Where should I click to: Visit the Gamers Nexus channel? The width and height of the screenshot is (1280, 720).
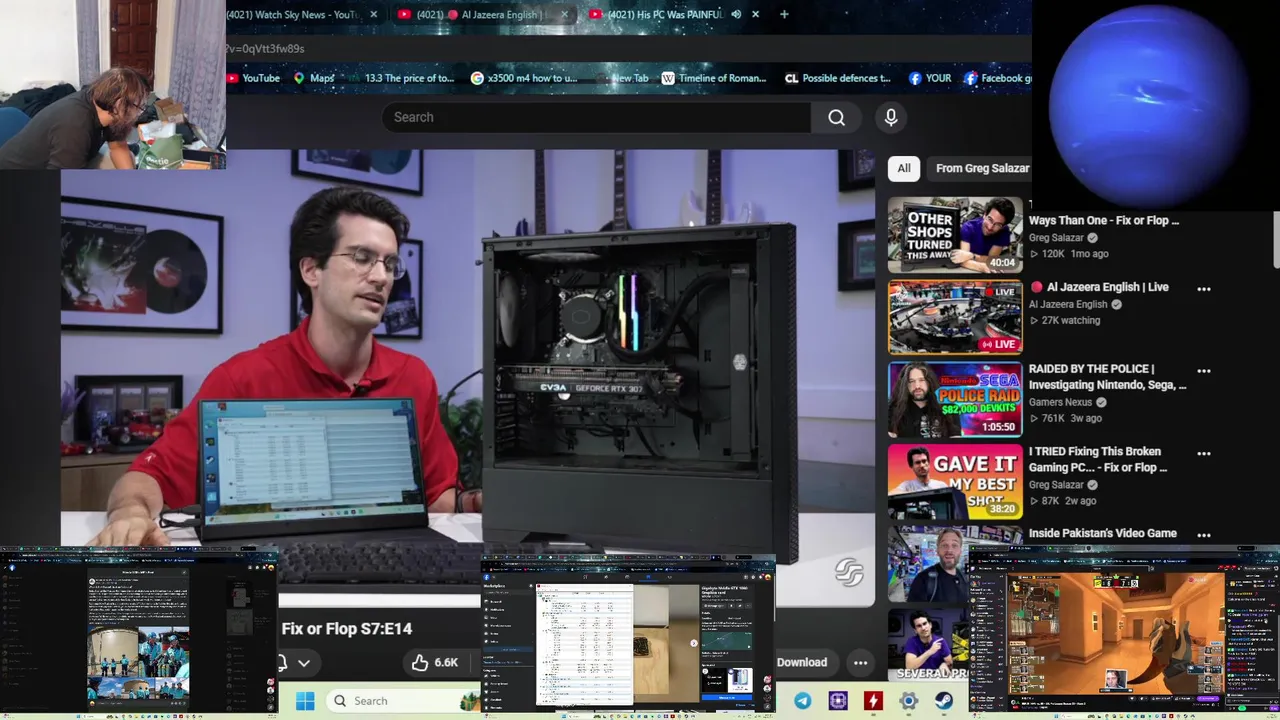1060,402
